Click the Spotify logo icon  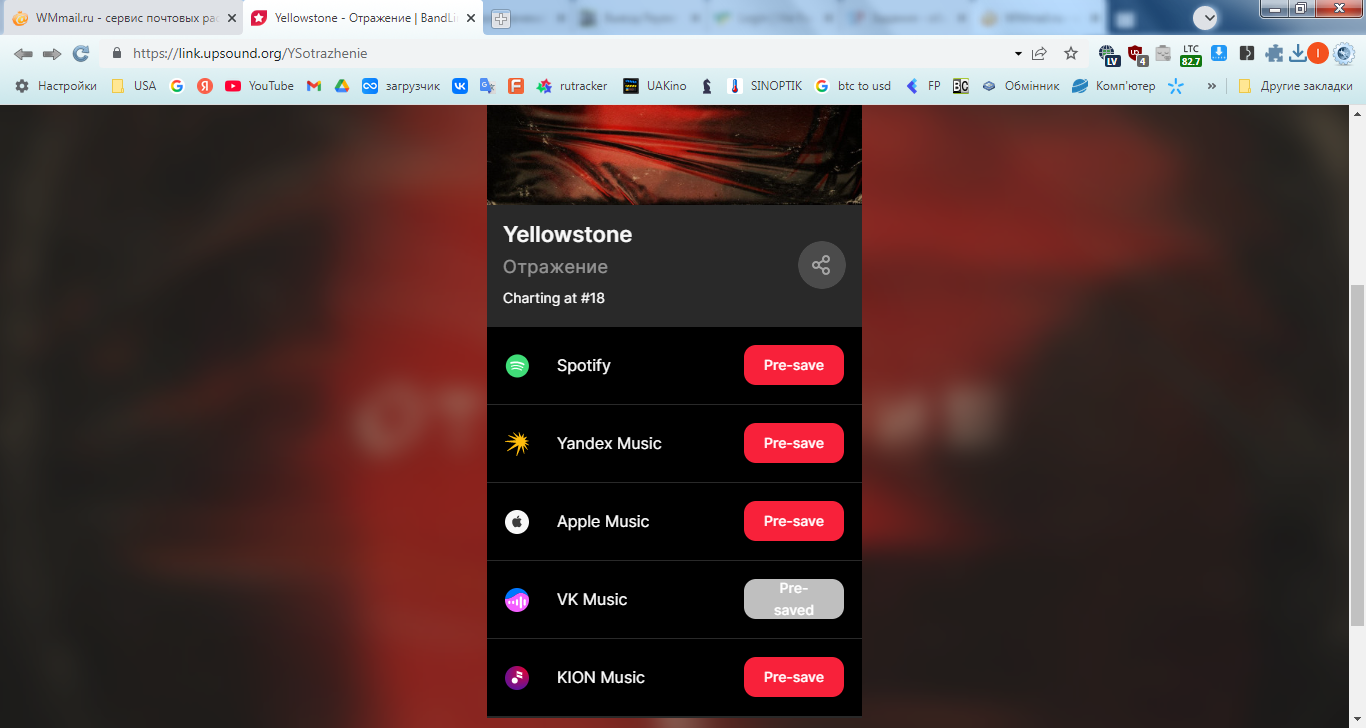[517, 366]
